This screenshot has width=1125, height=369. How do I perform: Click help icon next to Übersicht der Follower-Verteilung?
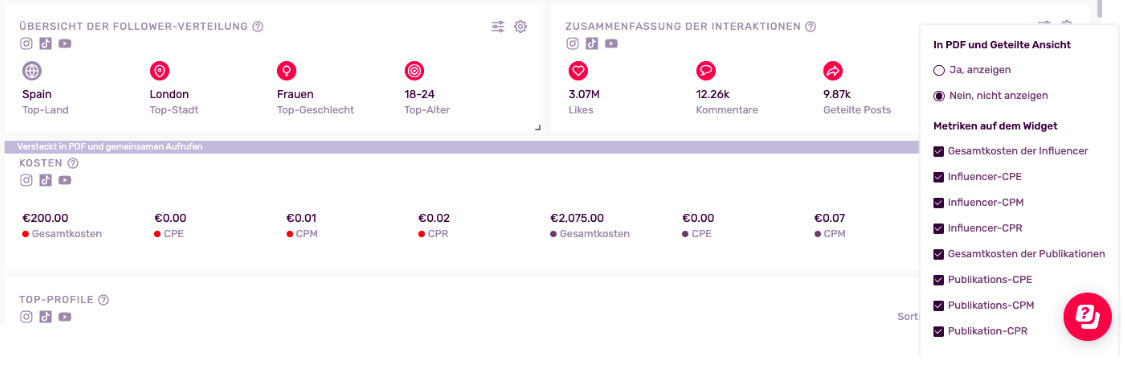click(x=258, y=27)
